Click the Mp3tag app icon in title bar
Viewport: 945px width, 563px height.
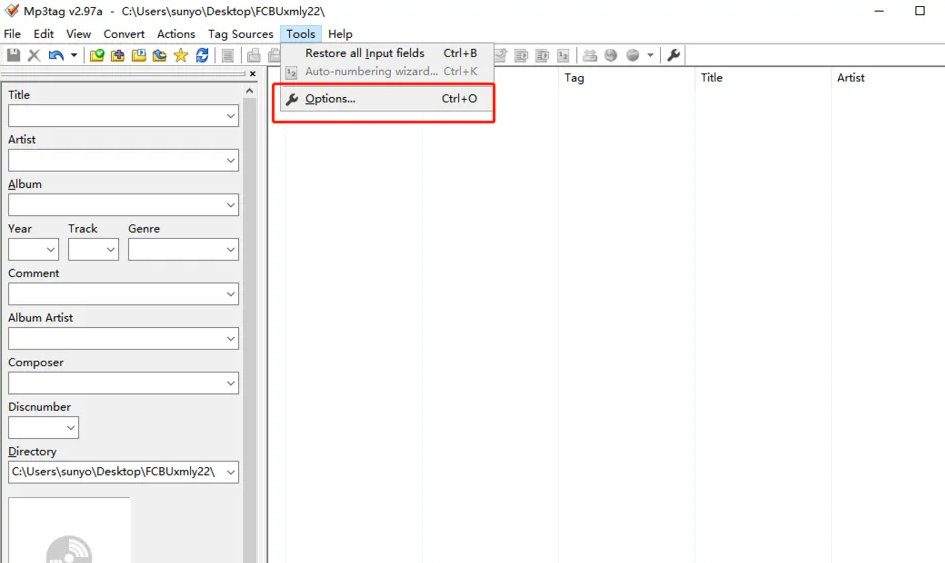click(11, 10)
